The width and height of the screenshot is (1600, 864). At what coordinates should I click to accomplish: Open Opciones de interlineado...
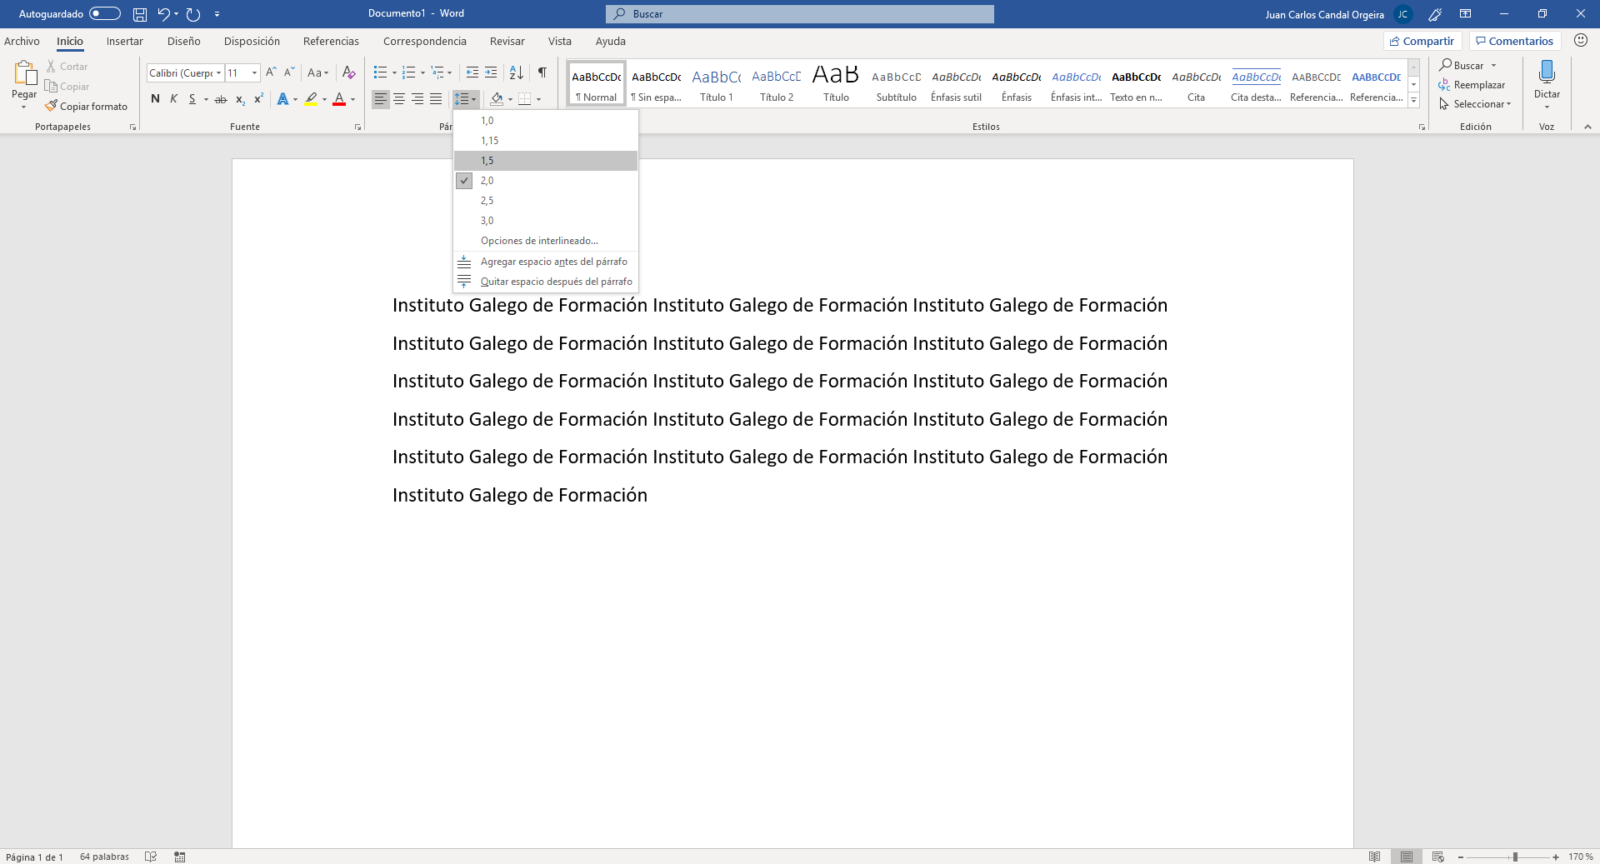coord(539,241)
